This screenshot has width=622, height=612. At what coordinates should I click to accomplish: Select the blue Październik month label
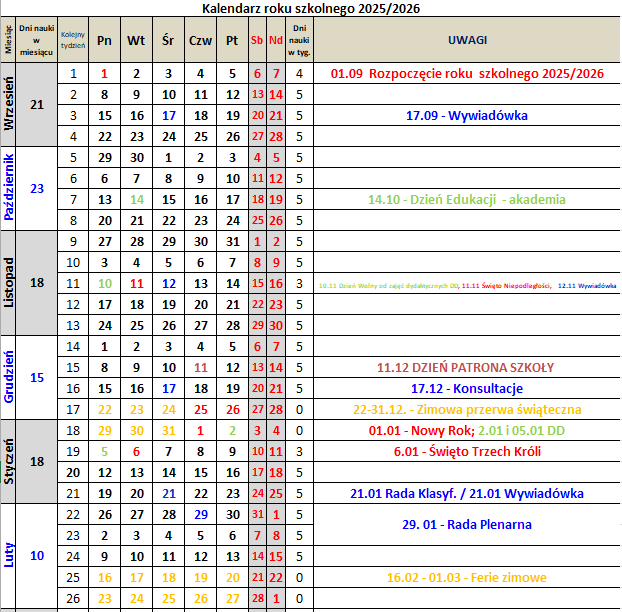pos(9,189)
